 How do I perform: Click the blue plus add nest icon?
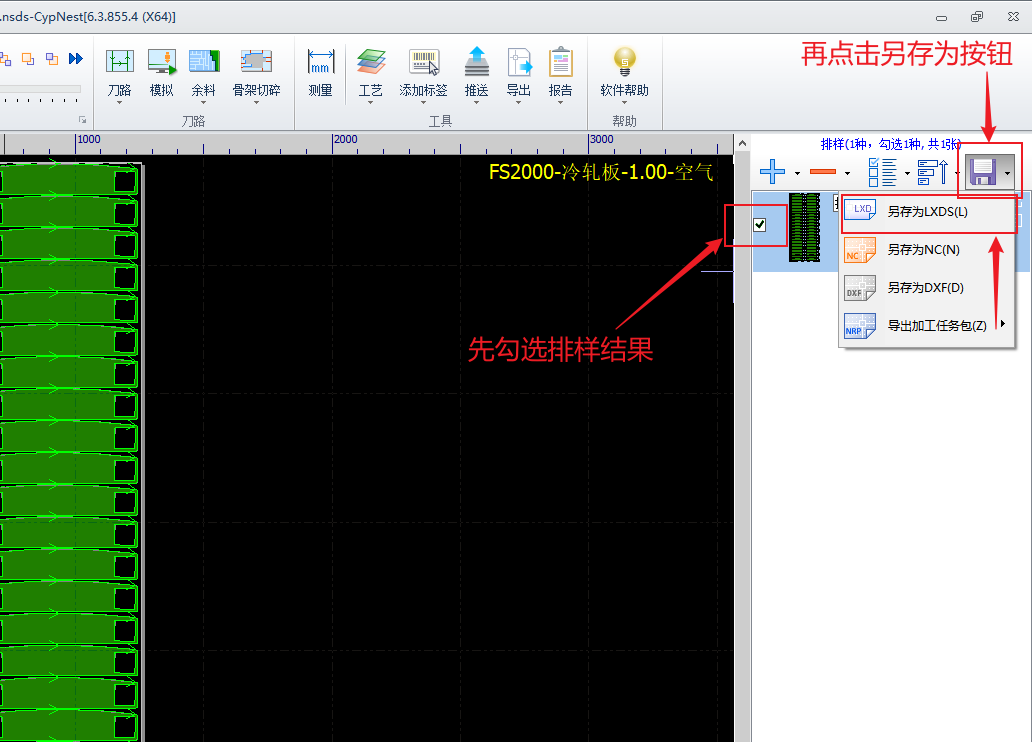click(x=772, y=172)
